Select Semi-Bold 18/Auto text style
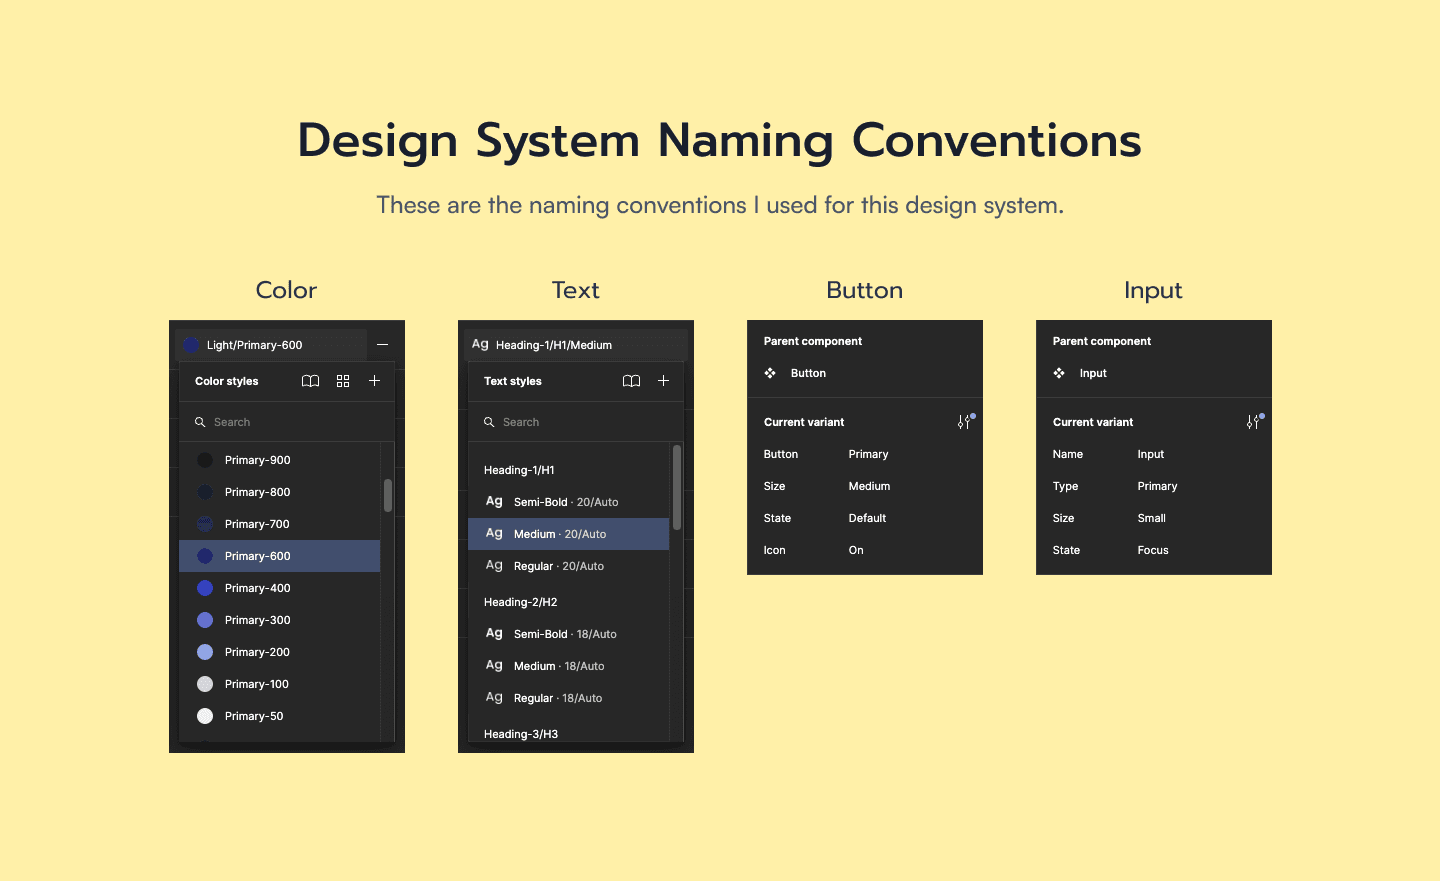The width and height of the screenshot is (1440, 881). [569, 634]
